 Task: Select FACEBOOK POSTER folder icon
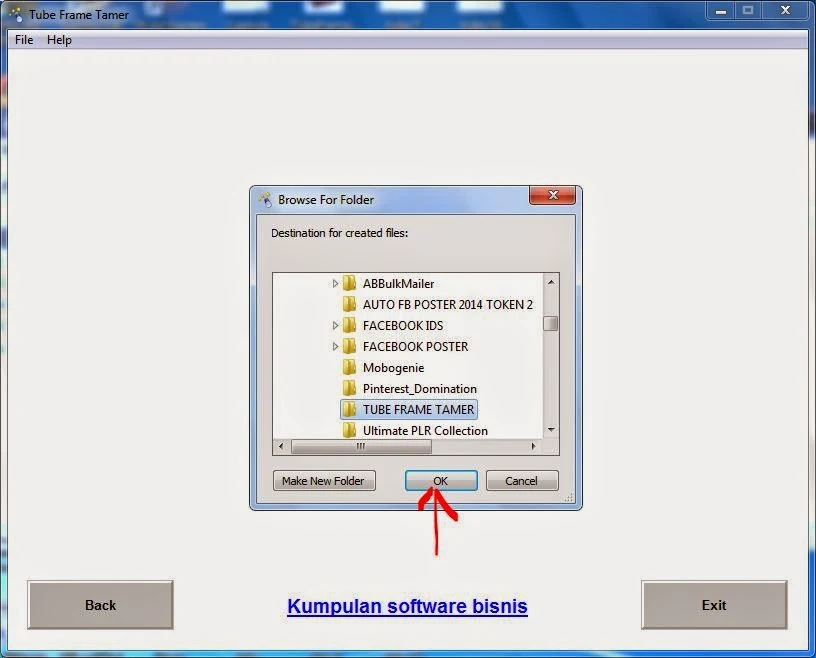coord(350,346)
